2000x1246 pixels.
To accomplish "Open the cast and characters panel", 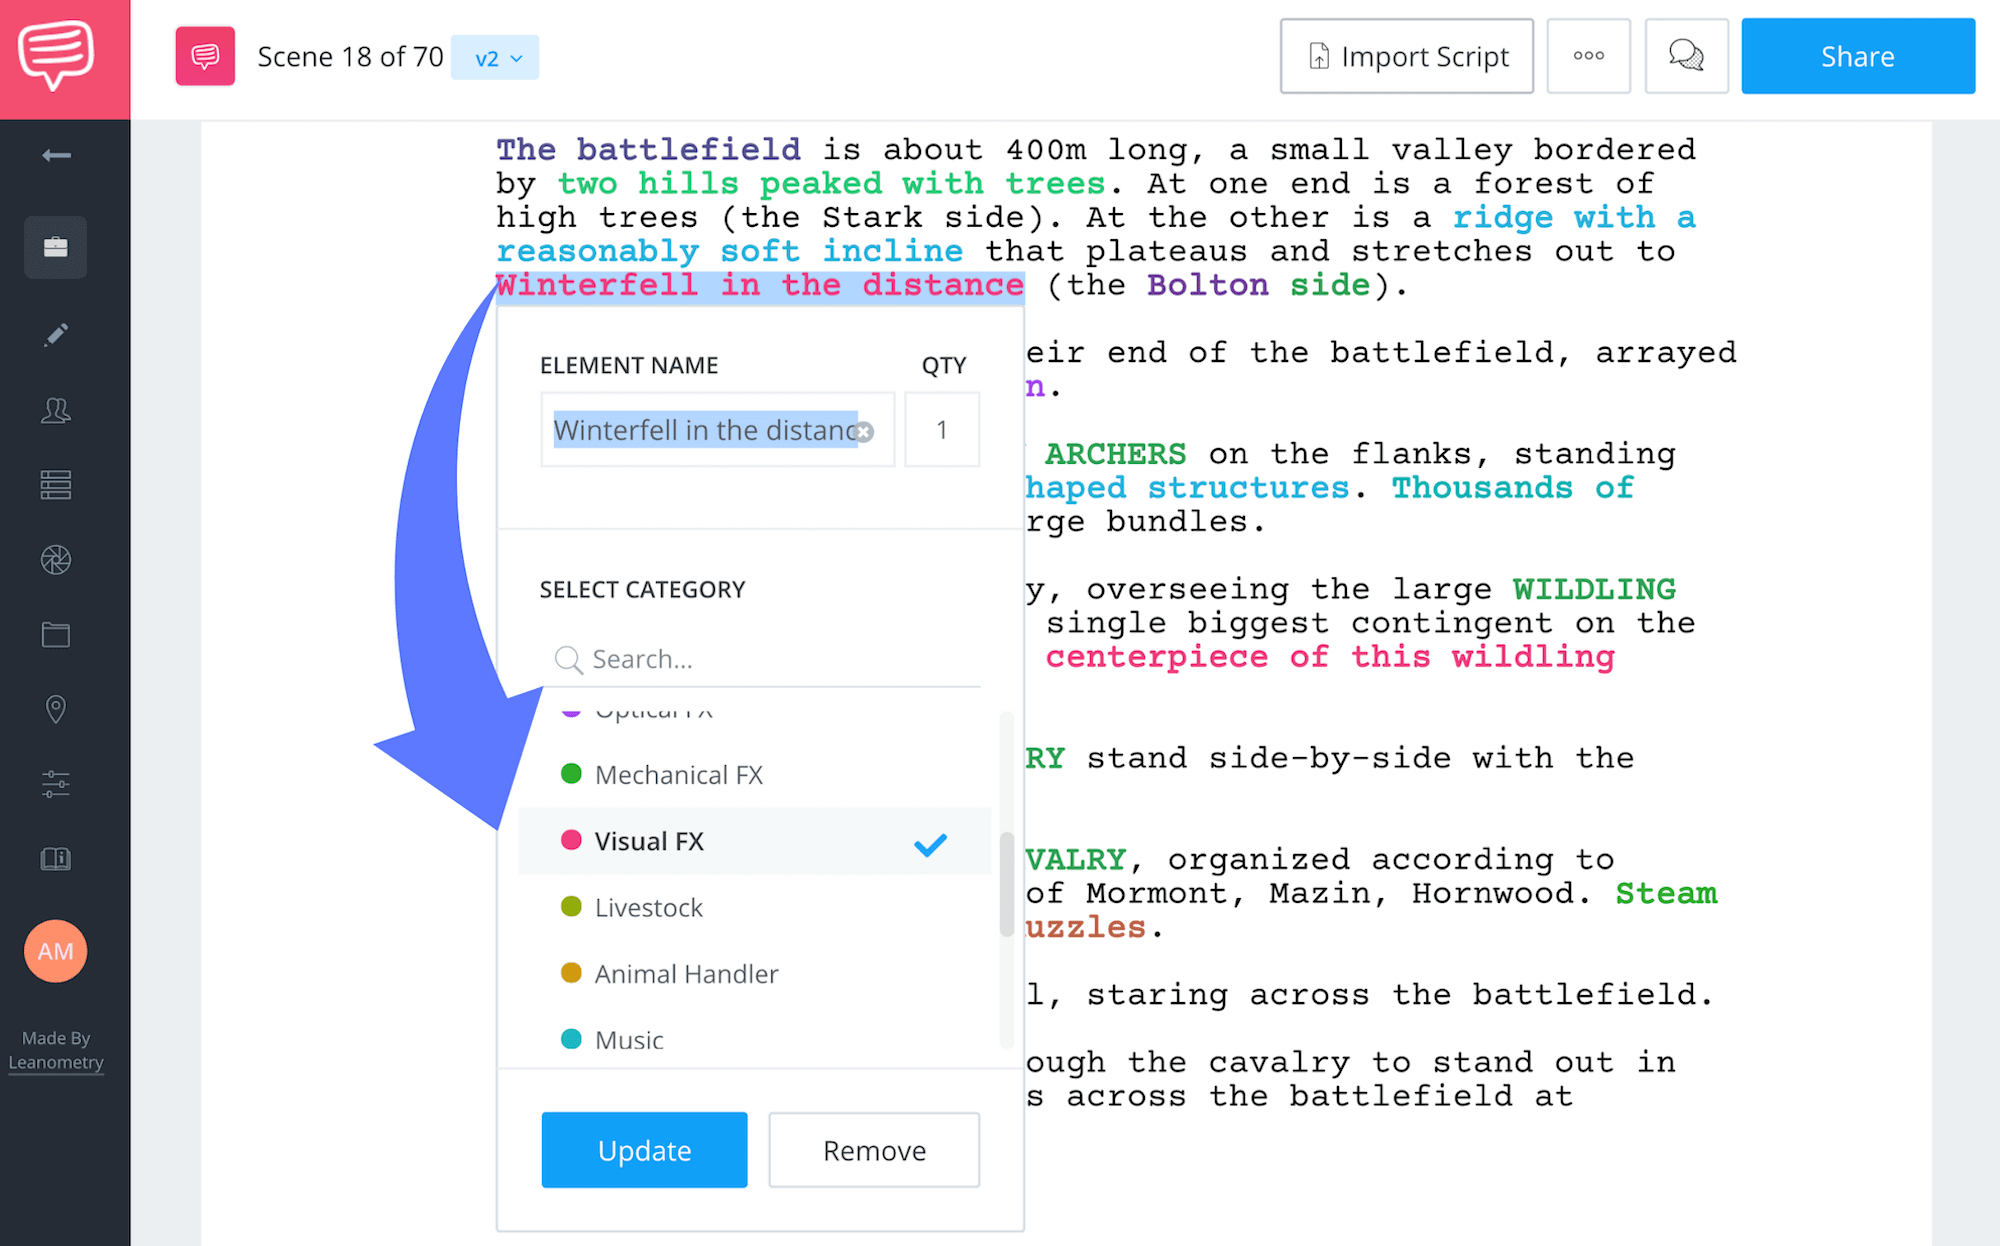I will [55, 410].
